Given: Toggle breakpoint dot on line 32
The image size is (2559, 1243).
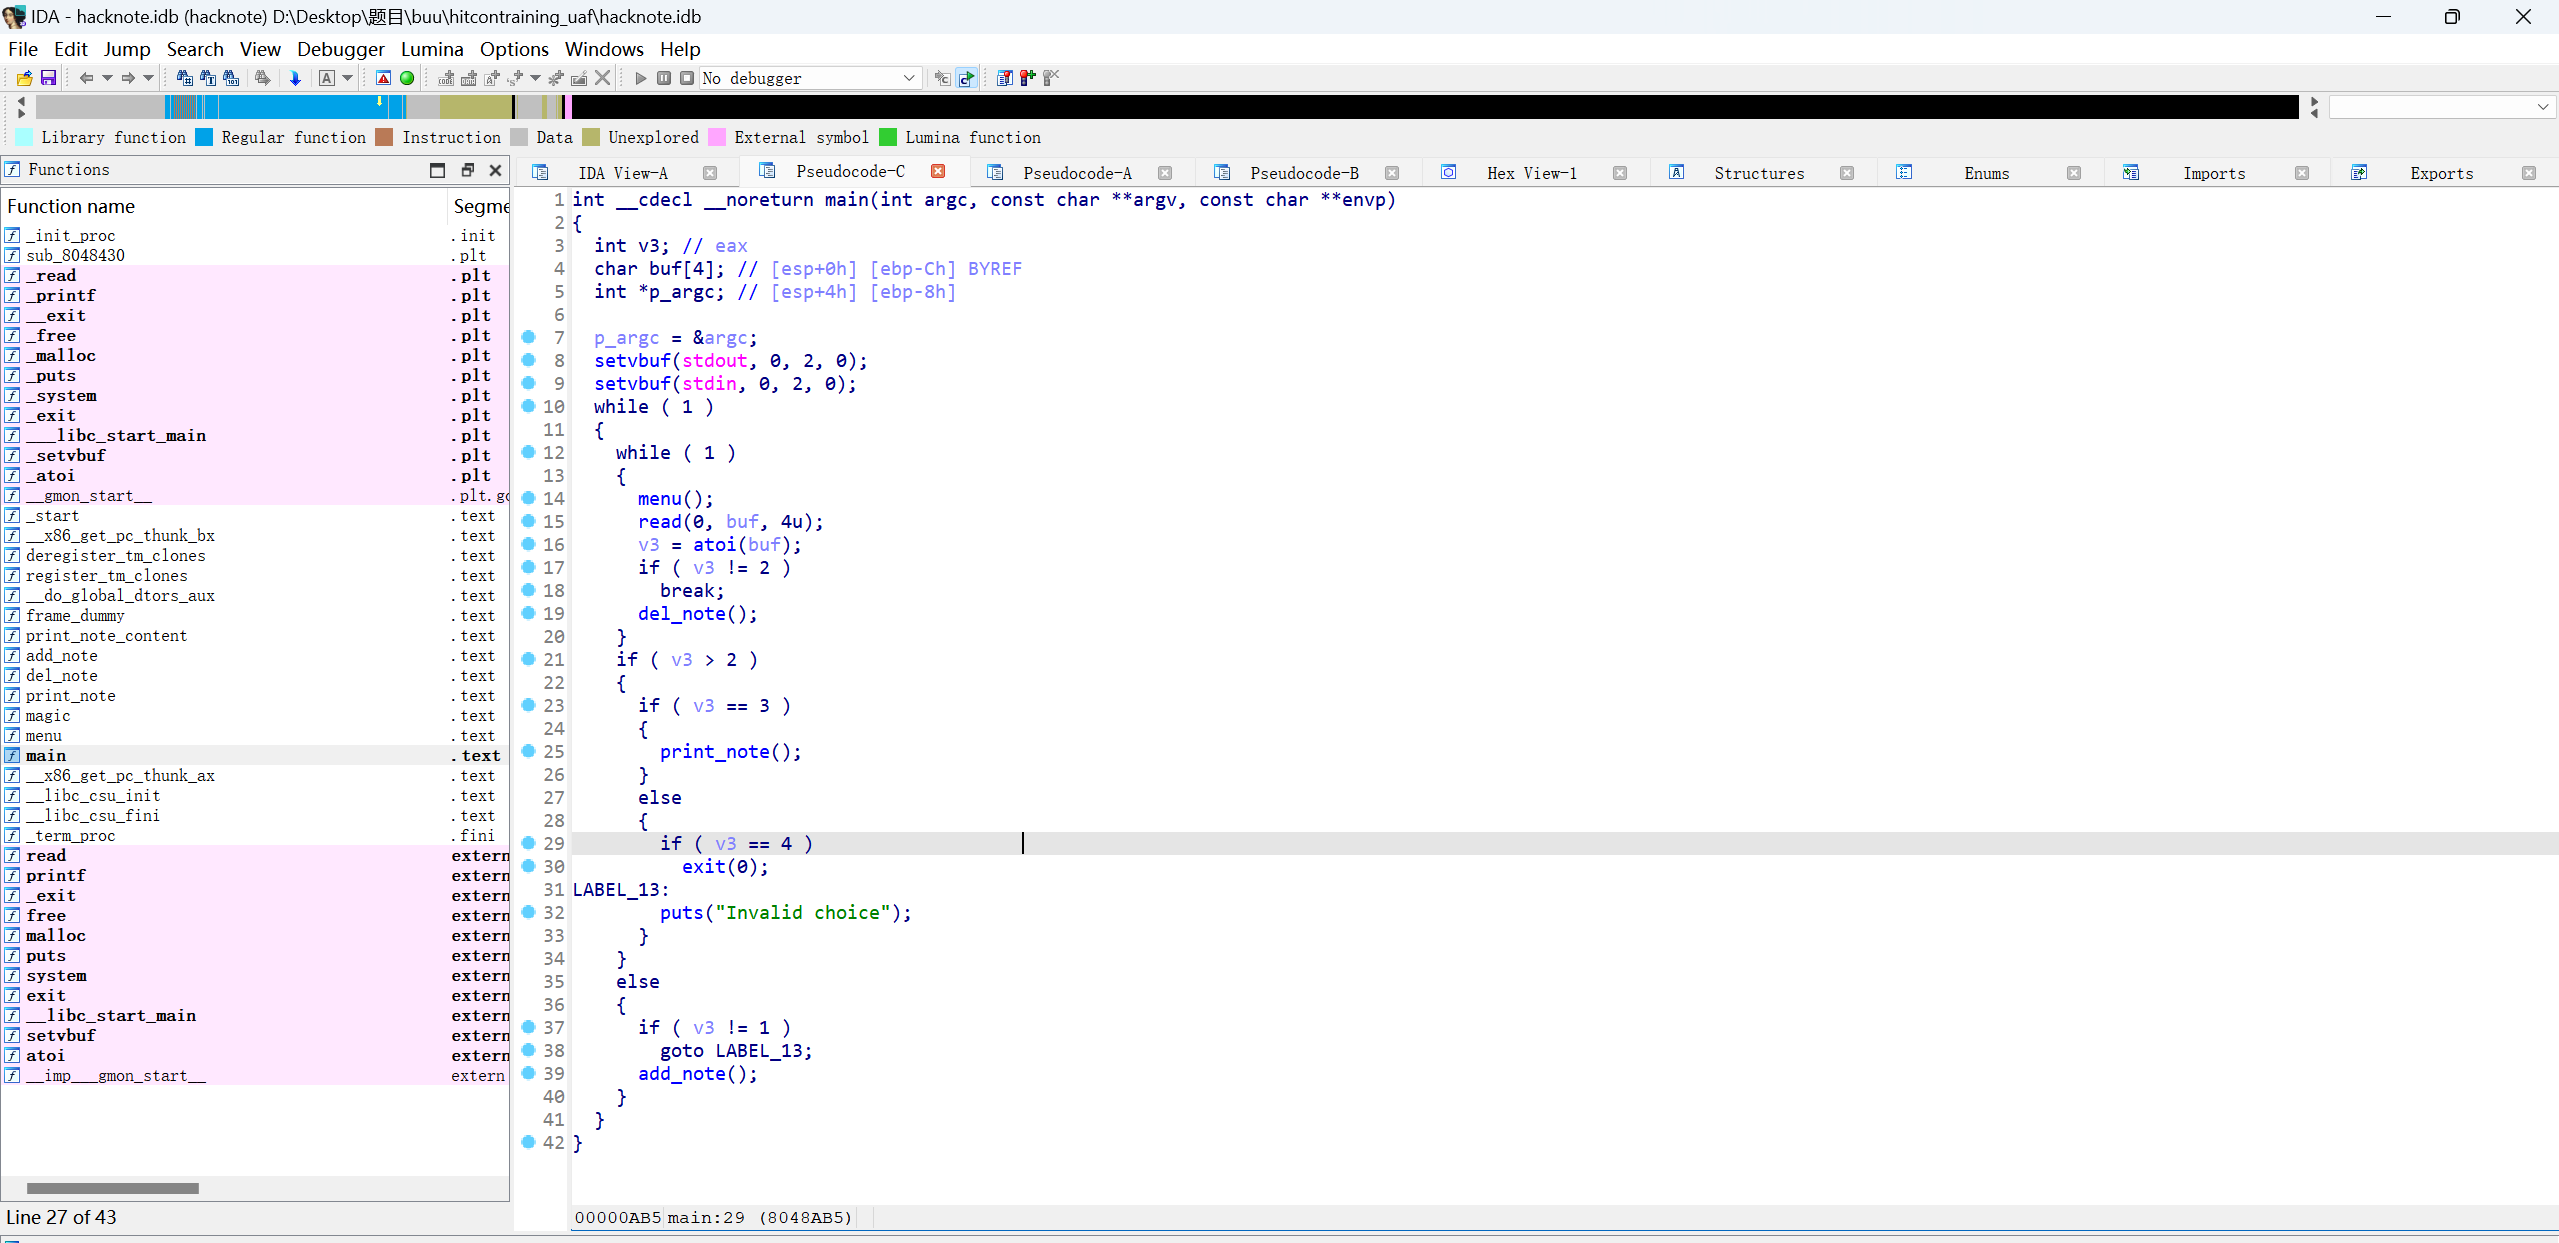Looking at the screenshot, I should coord(529,912).
